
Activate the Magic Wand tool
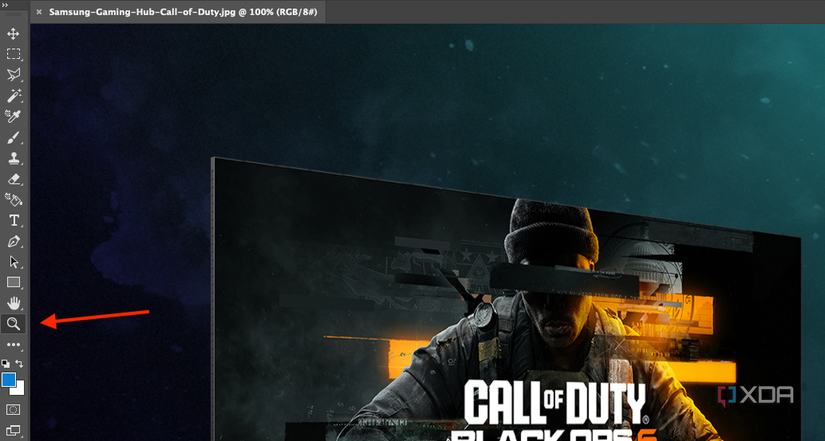pos(13,95)
